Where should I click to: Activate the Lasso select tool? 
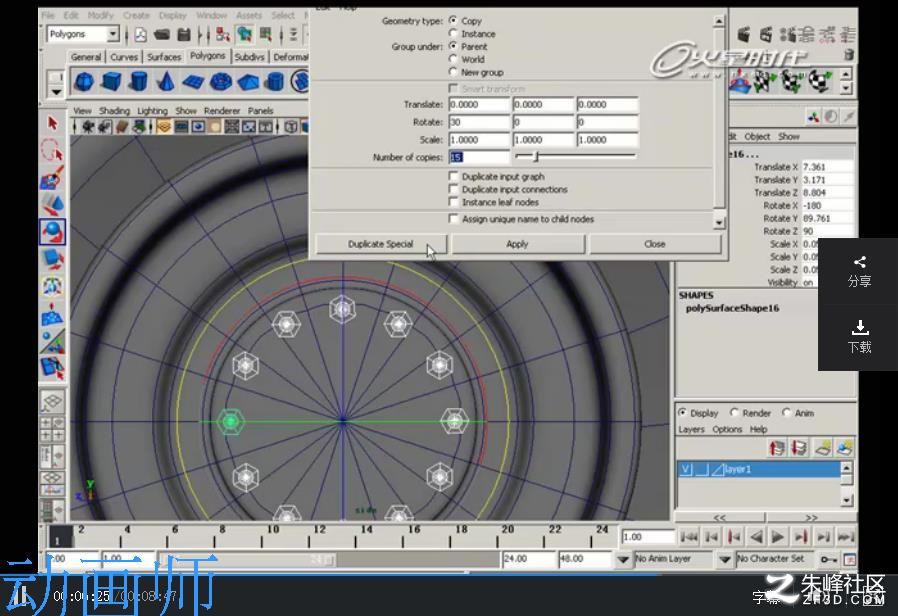pos(52,151)
